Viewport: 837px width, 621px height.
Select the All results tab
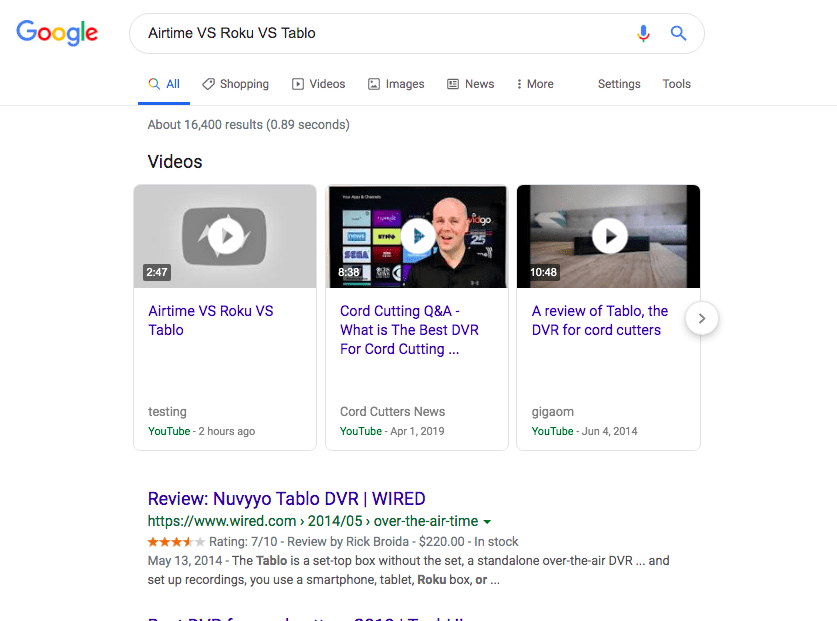tap(164, 84)
